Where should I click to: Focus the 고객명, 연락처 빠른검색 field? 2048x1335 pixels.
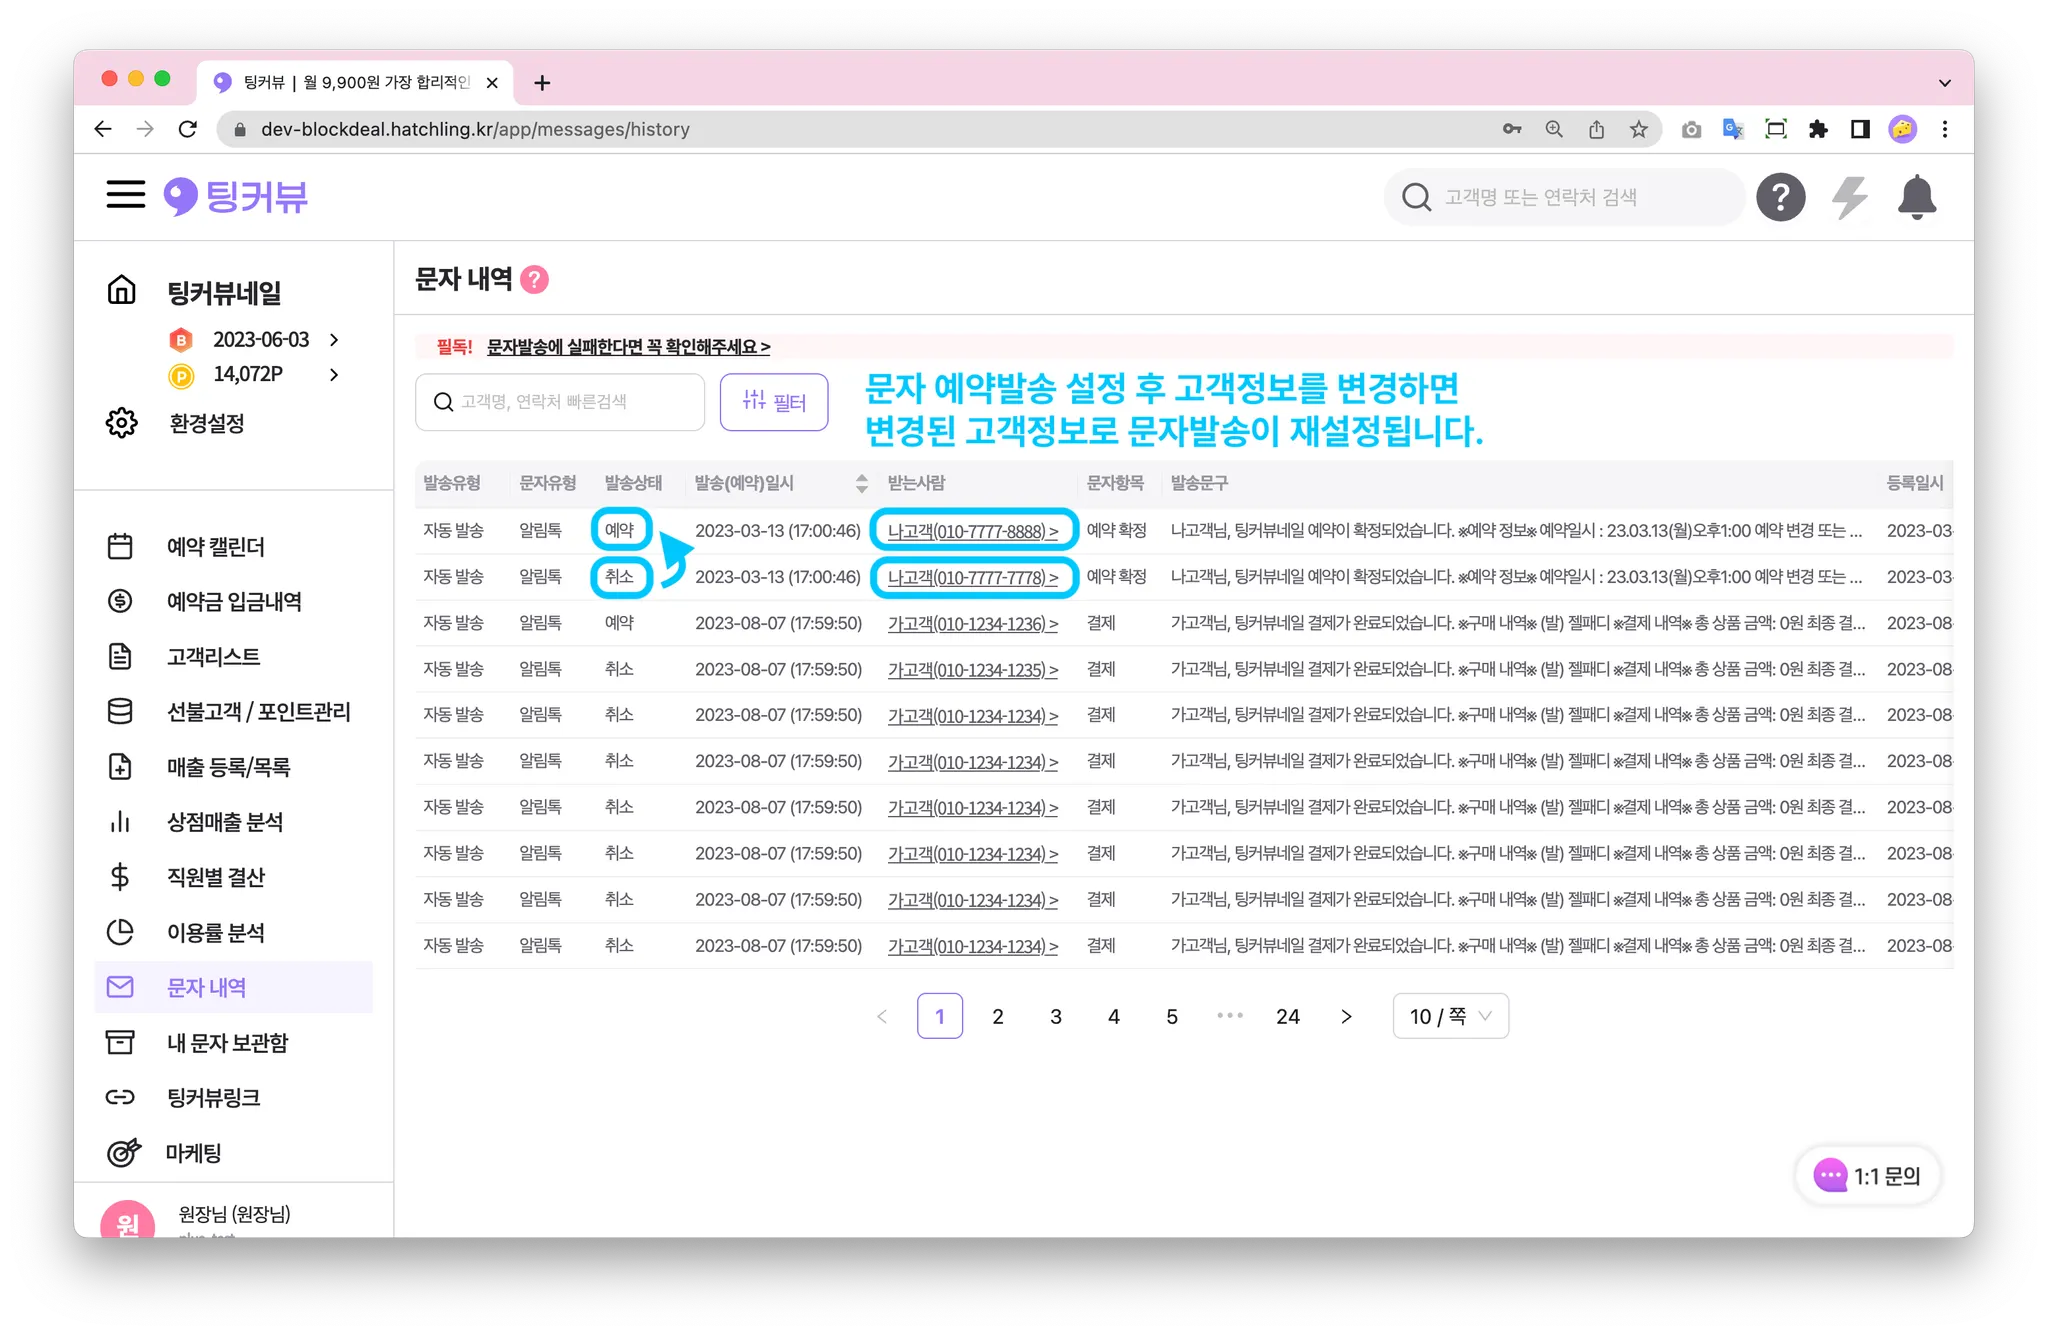(560, 402)
